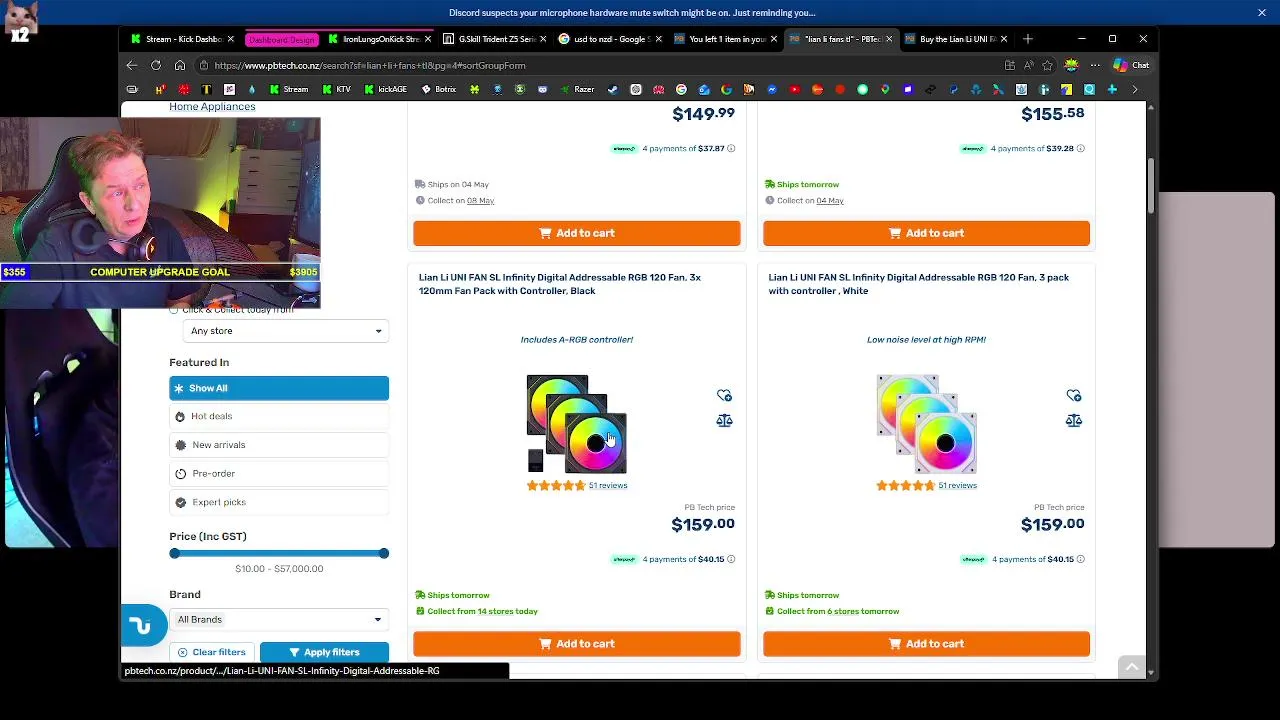Jump to top with the up-arrow button

[x=1132, y=667]
